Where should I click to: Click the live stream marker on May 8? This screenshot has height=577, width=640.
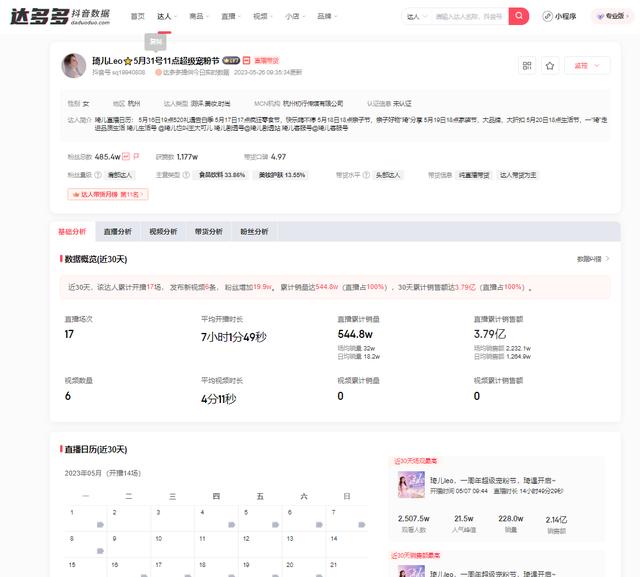click(x=100, y=551)
